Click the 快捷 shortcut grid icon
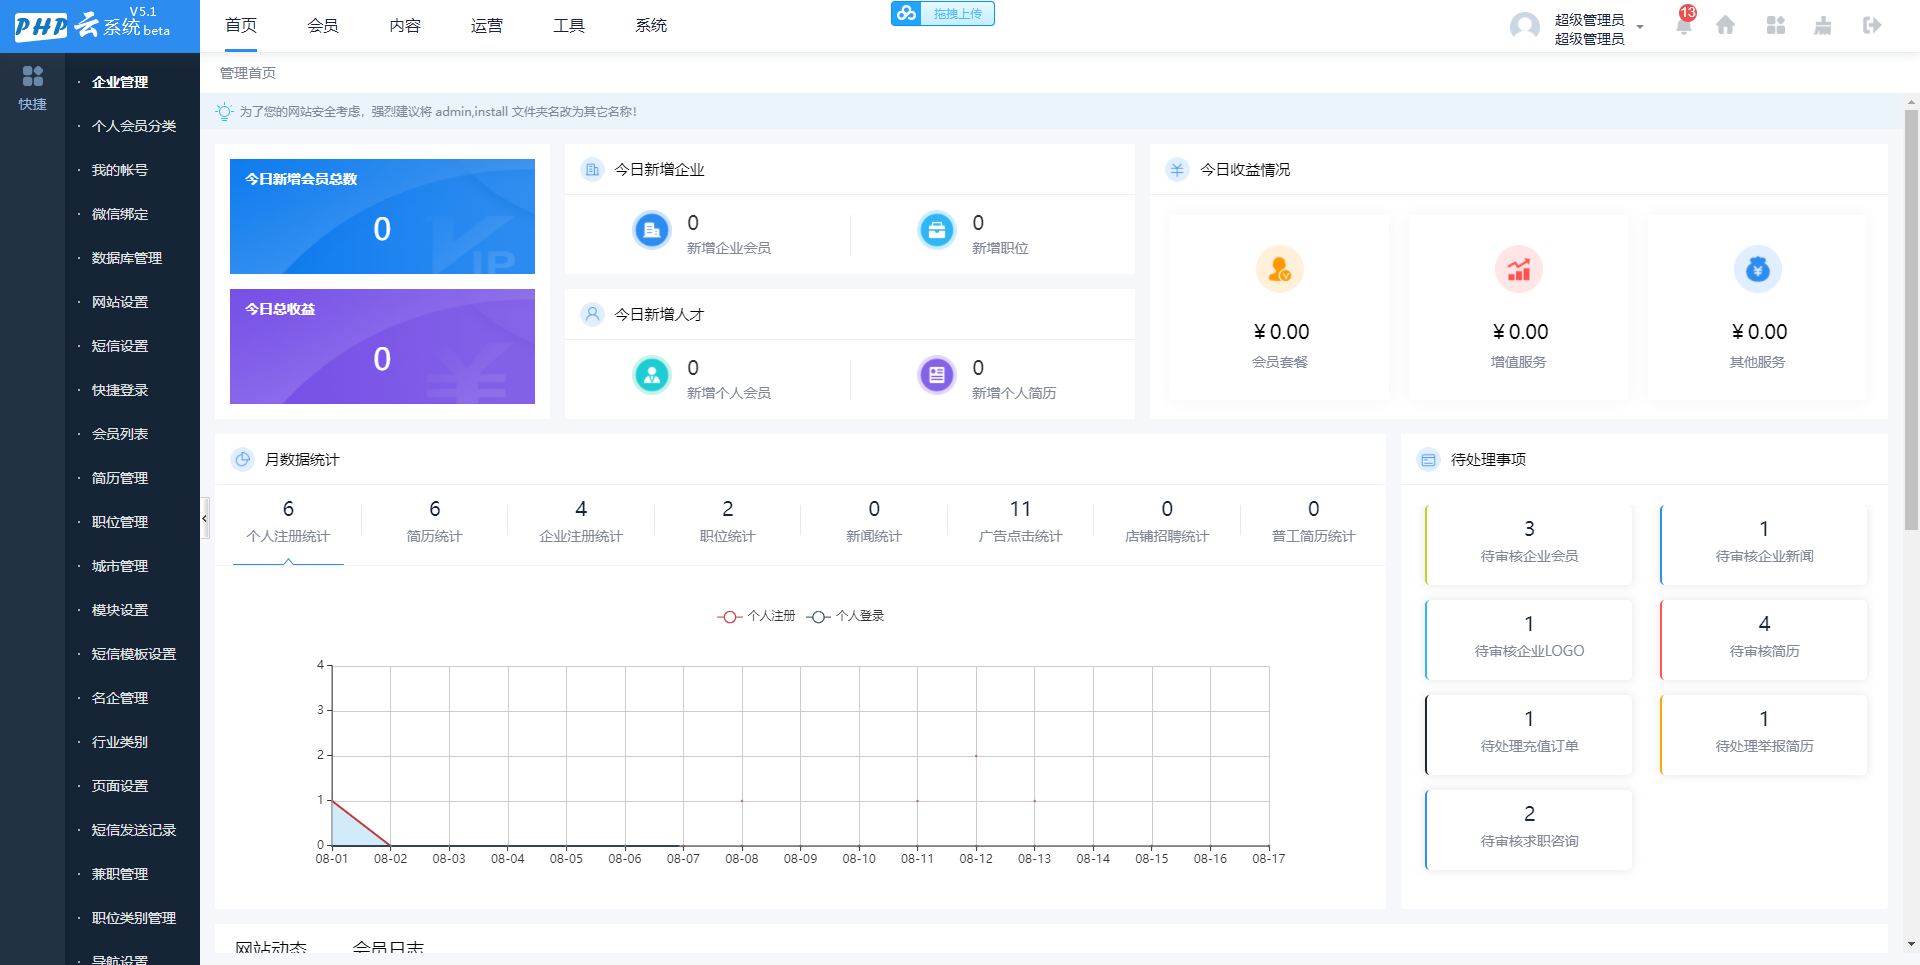The image size is (1920, 965). (32, 76)
